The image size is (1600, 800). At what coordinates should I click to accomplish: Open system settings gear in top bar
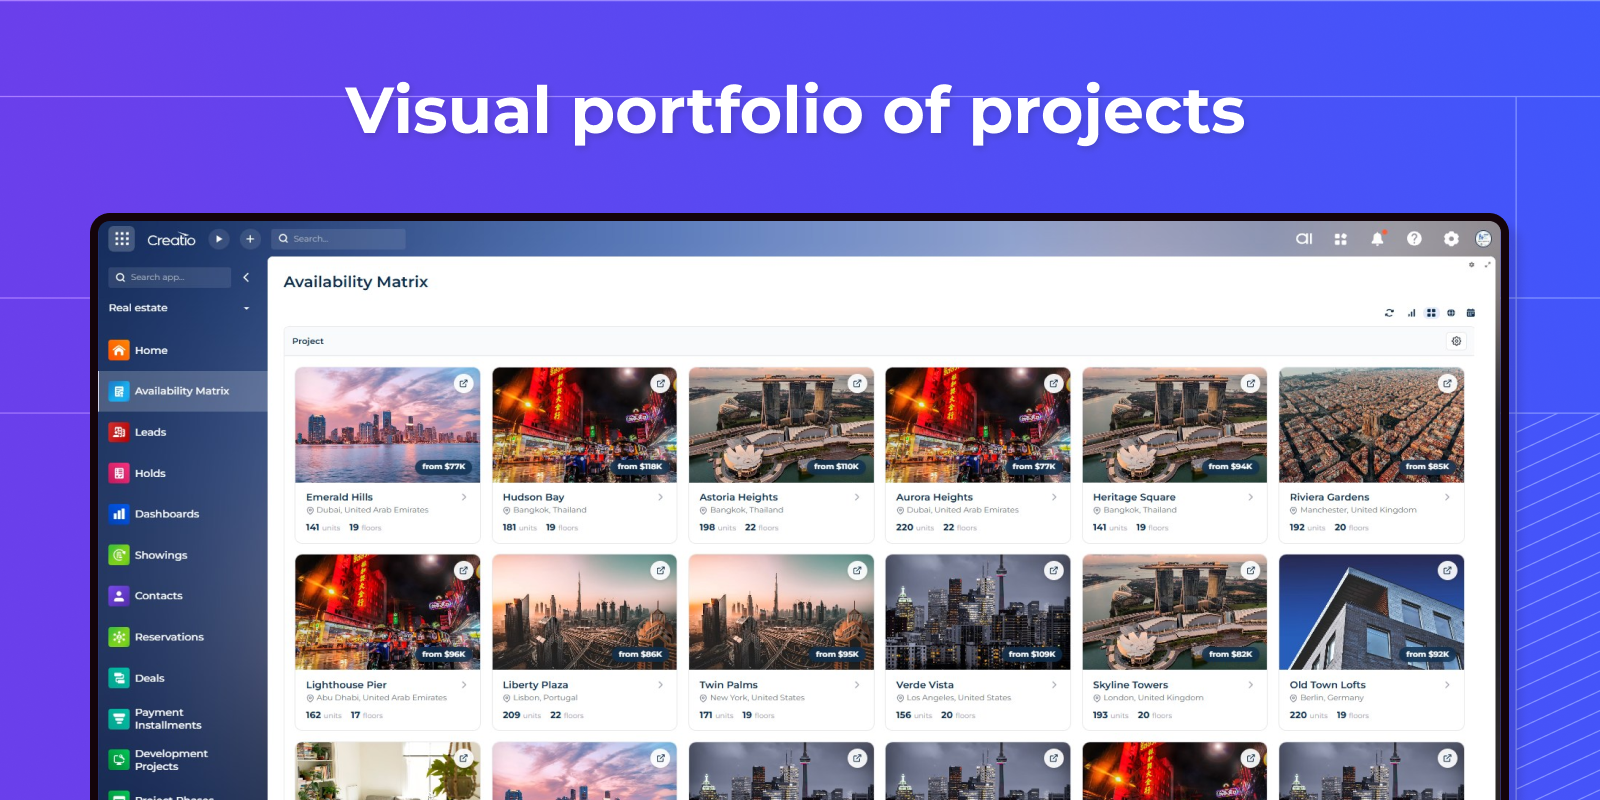pos(1451,239)
